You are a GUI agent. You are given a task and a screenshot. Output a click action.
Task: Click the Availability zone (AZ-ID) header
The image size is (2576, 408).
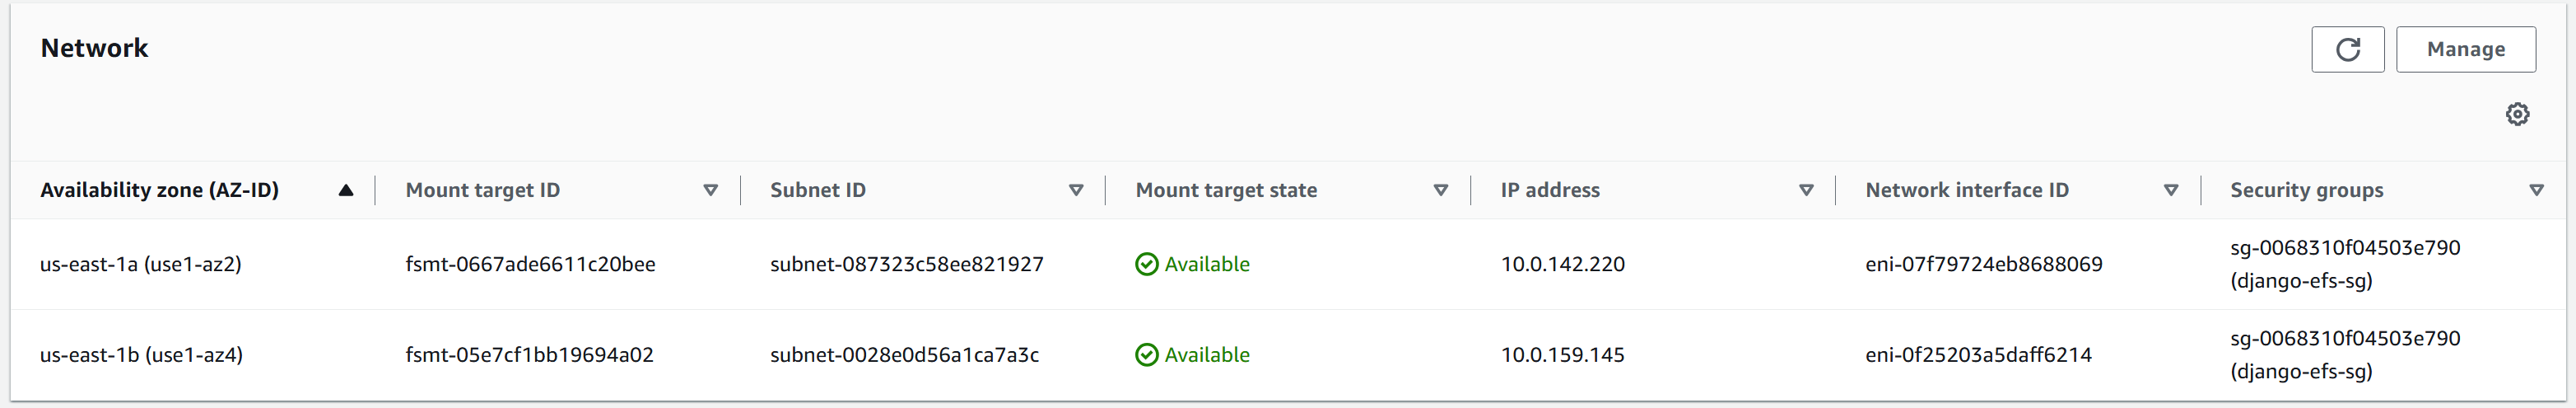tap(159, 190)
